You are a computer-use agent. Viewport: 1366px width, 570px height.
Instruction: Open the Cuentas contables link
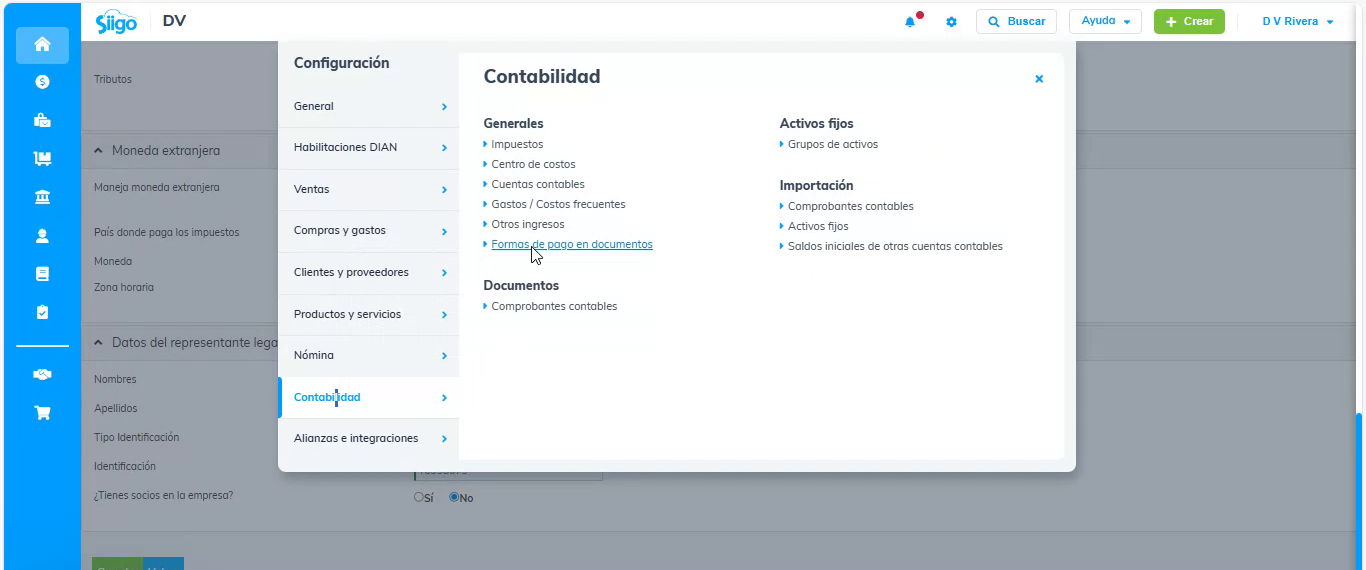pyautogui.click(x=538, y=184)
